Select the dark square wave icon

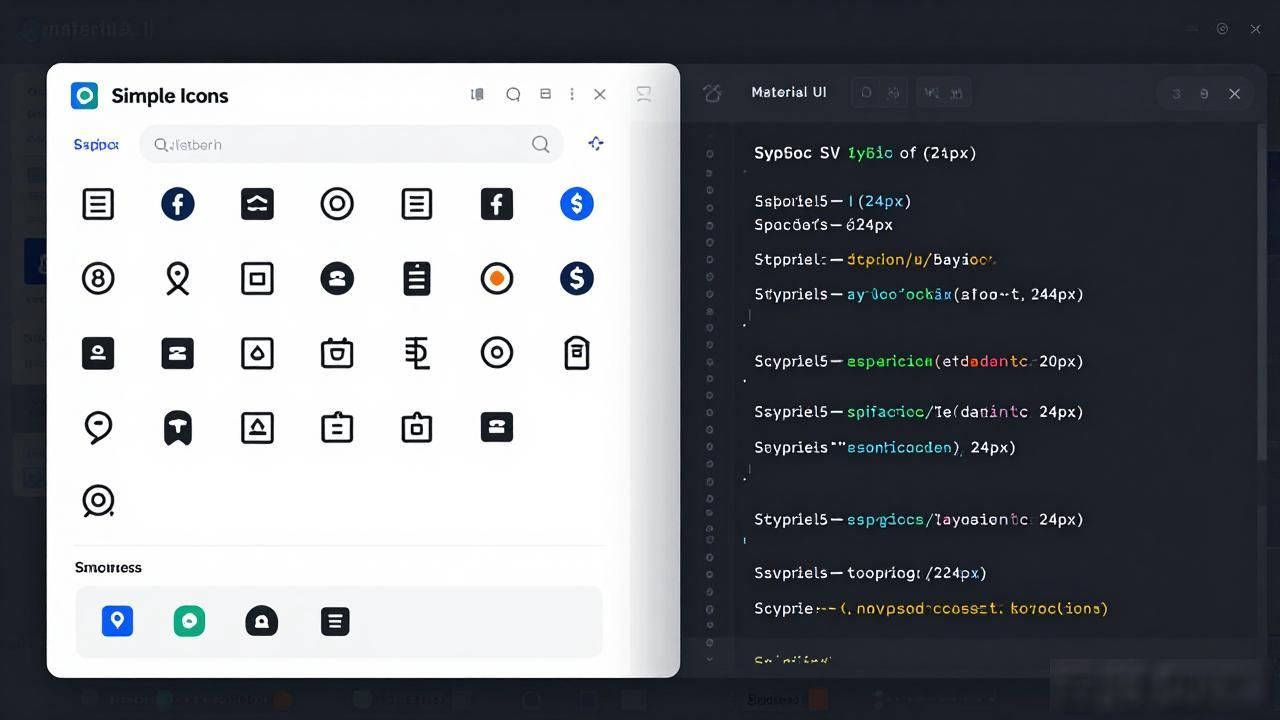257,204
